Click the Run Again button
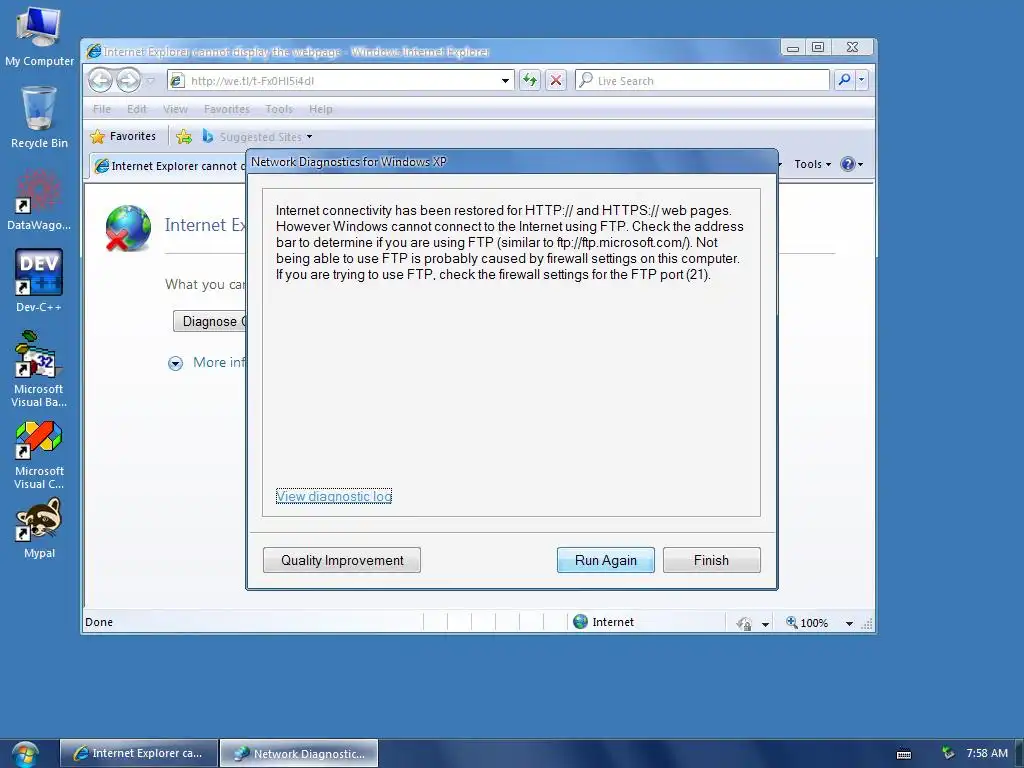Viewport: 1024px width, 768px height. pyautogui.click(x=605, y=560)
